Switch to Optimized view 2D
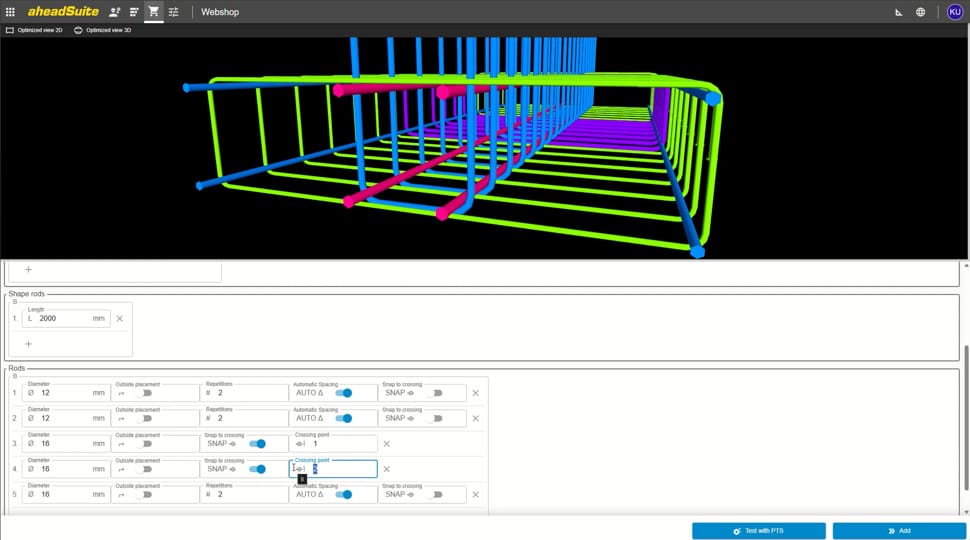Image resolution: width=970 pixels, height=540 pixels. [36, 30]
